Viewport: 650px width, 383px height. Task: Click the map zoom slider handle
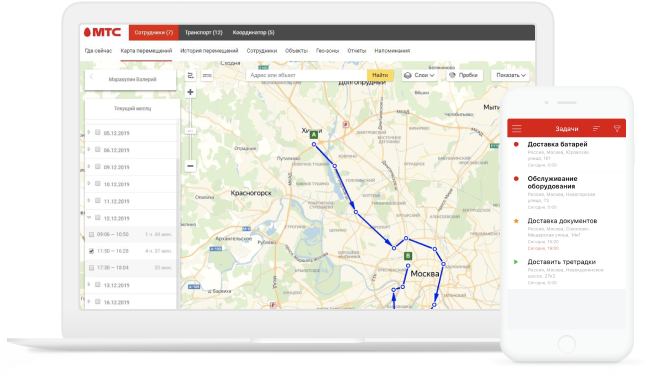click(190, 131)
